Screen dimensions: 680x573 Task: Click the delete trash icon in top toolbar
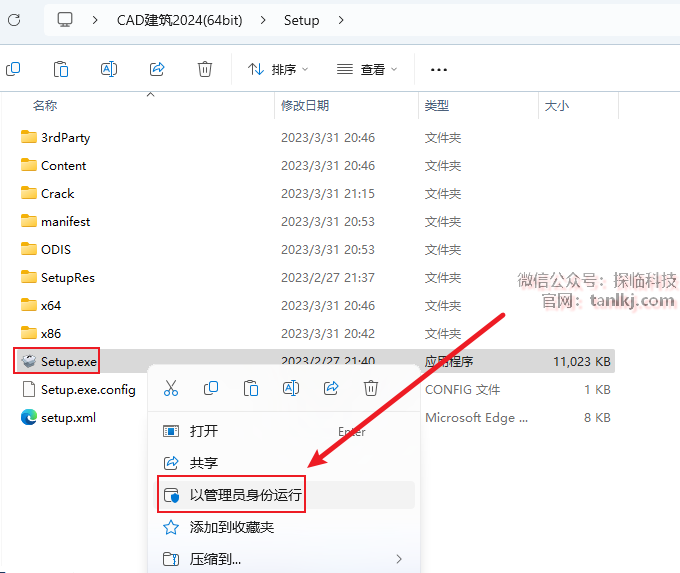(205, 69)
